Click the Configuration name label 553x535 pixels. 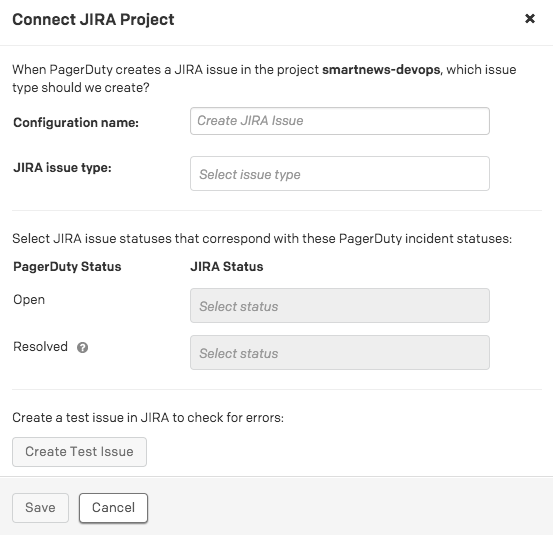76,123
